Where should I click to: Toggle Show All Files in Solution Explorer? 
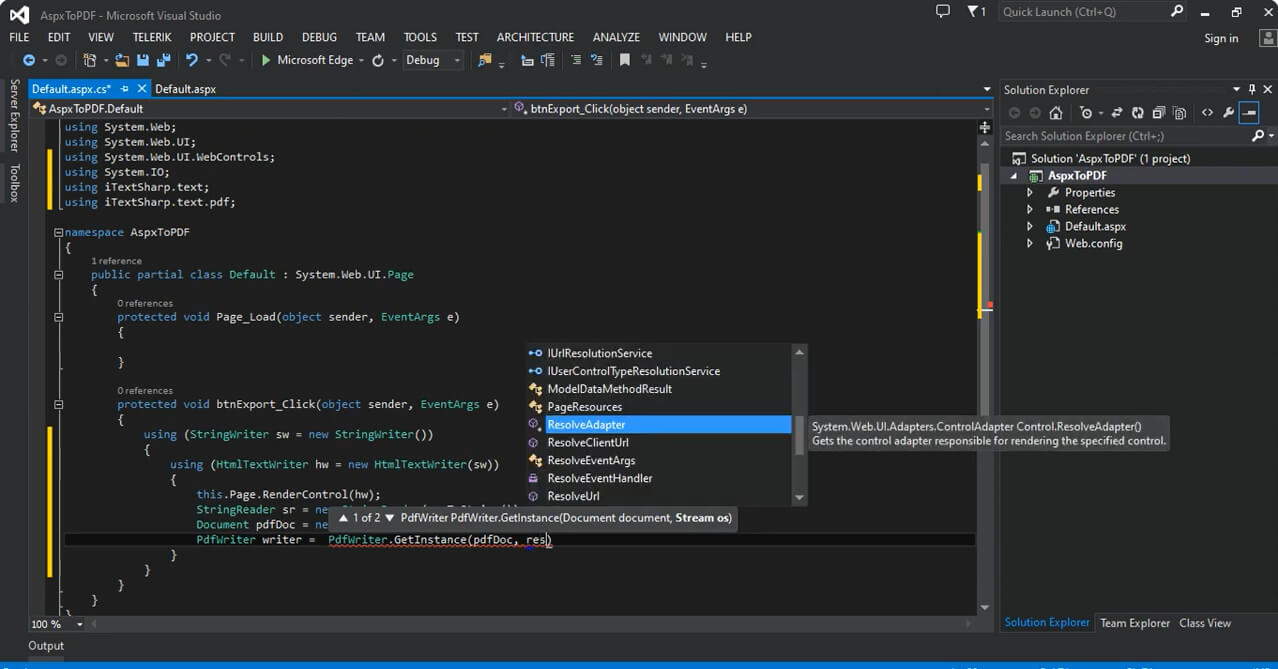click(x=1180, y=113)
